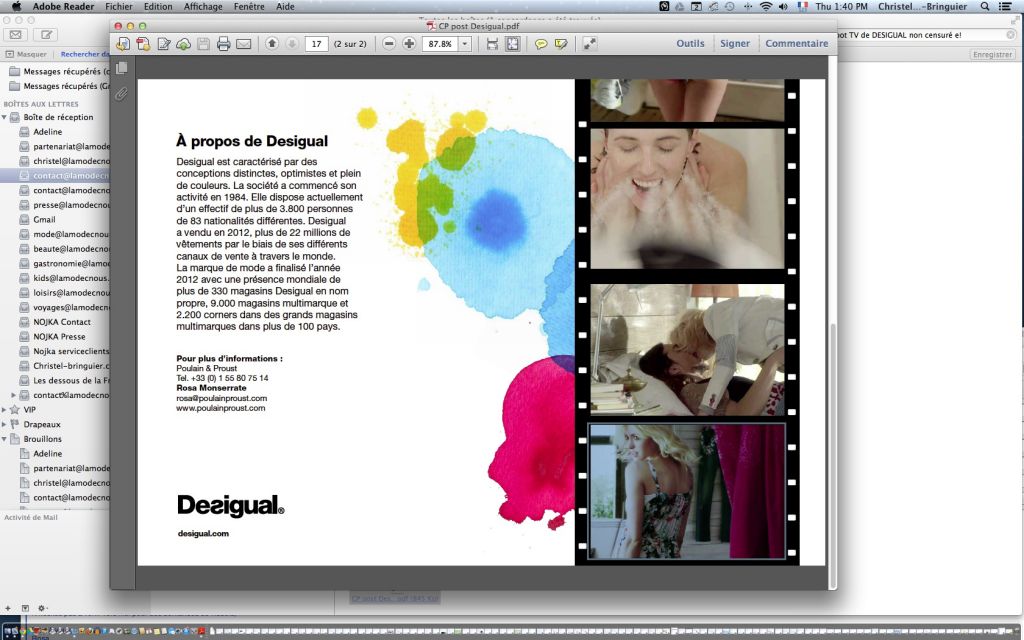Click the save floppy-disk icon
The height and width of the screenshot is (640, 1024).
204,44
